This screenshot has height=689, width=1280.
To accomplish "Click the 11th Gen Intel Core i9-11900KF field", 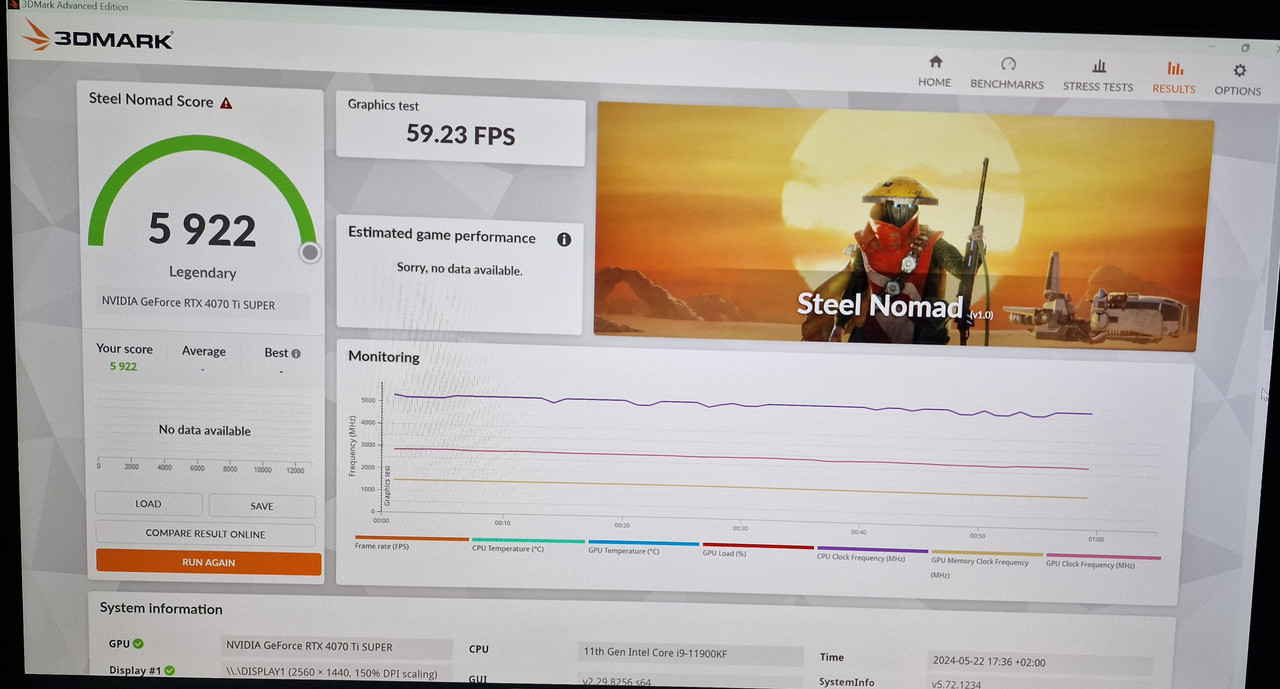I will 690,653.
